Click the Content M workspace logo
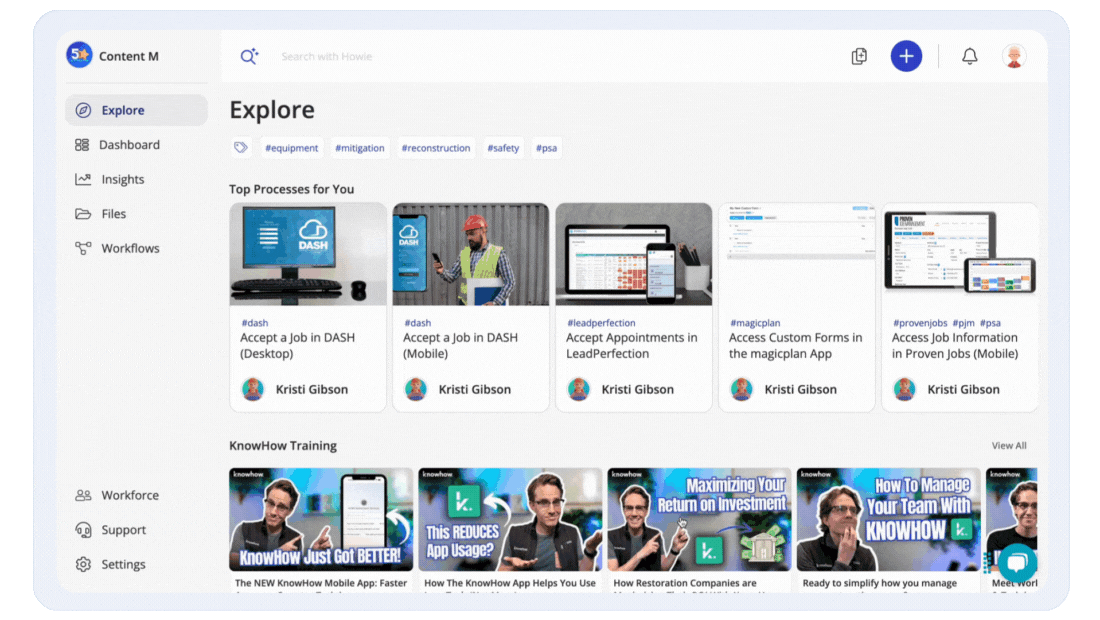This screenshot has height=620, width=1100. (x=79, y=55)
